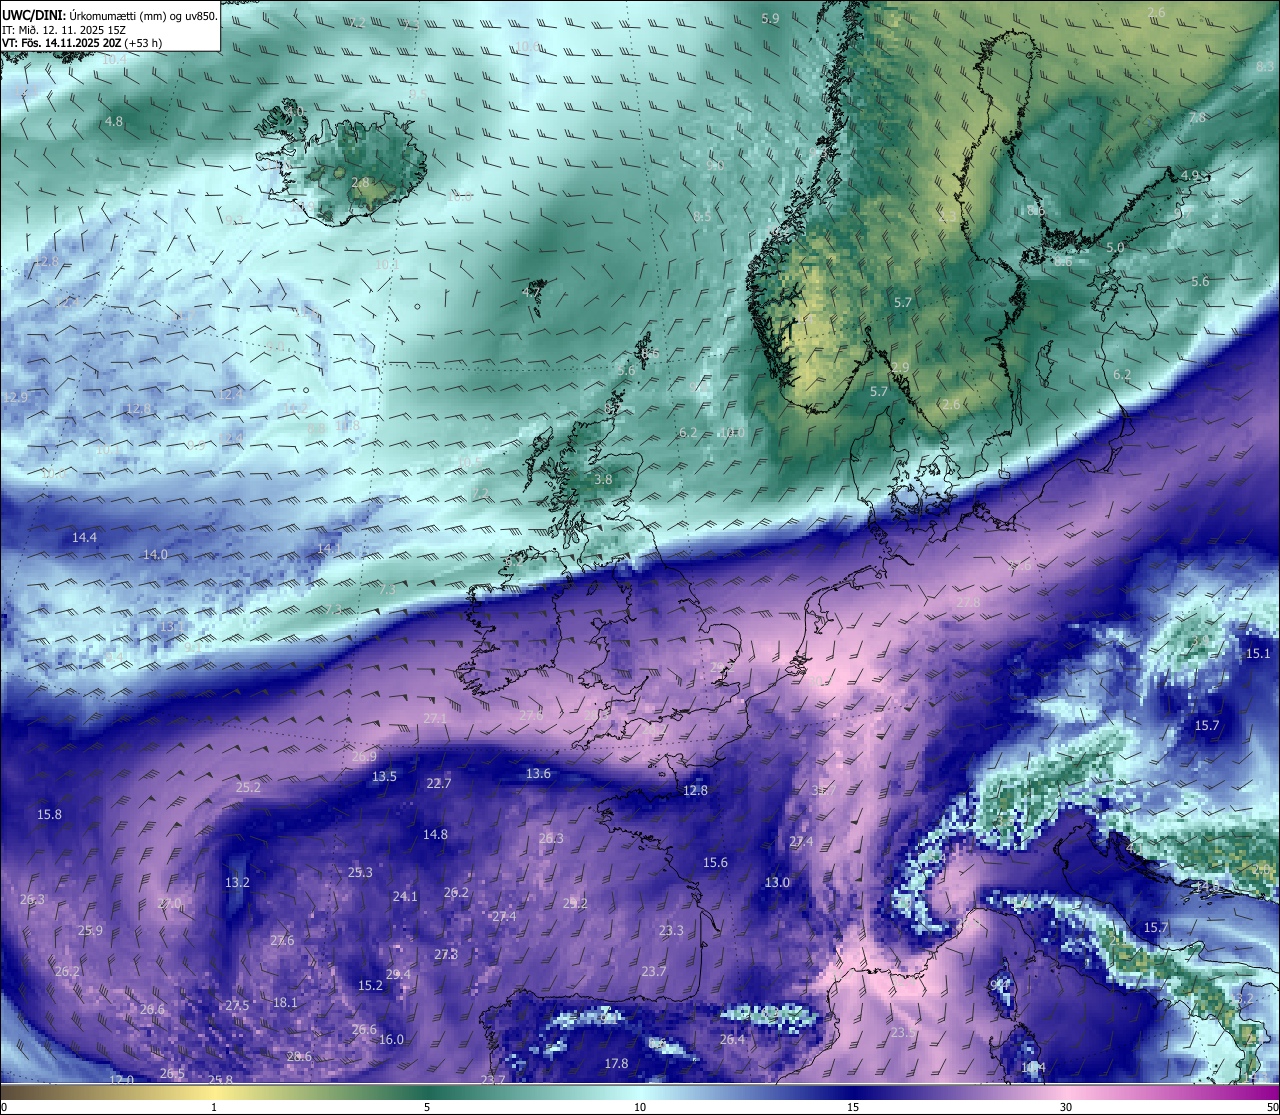The image size is (1280, 1115).
Task: Click the map value '14.4'
Action: point(84,537)
